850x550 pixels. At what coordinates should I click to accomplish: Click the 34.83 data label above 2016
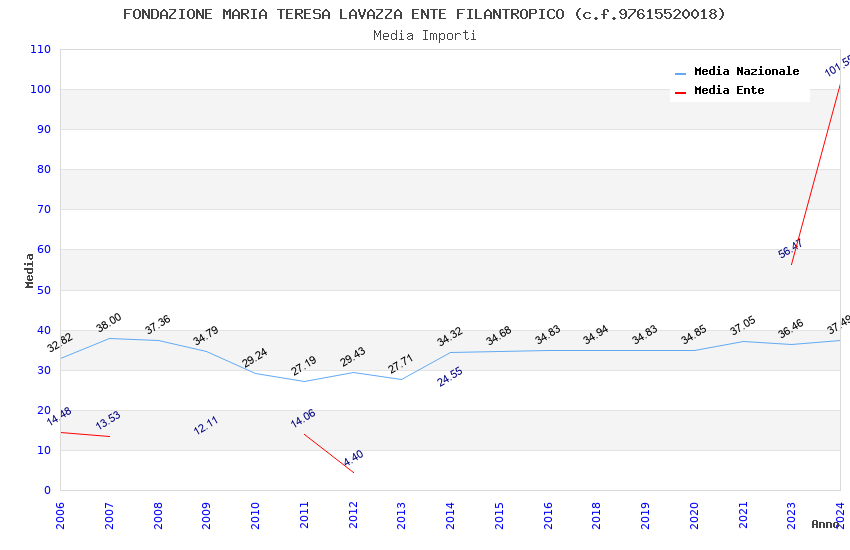click(548, 335)
